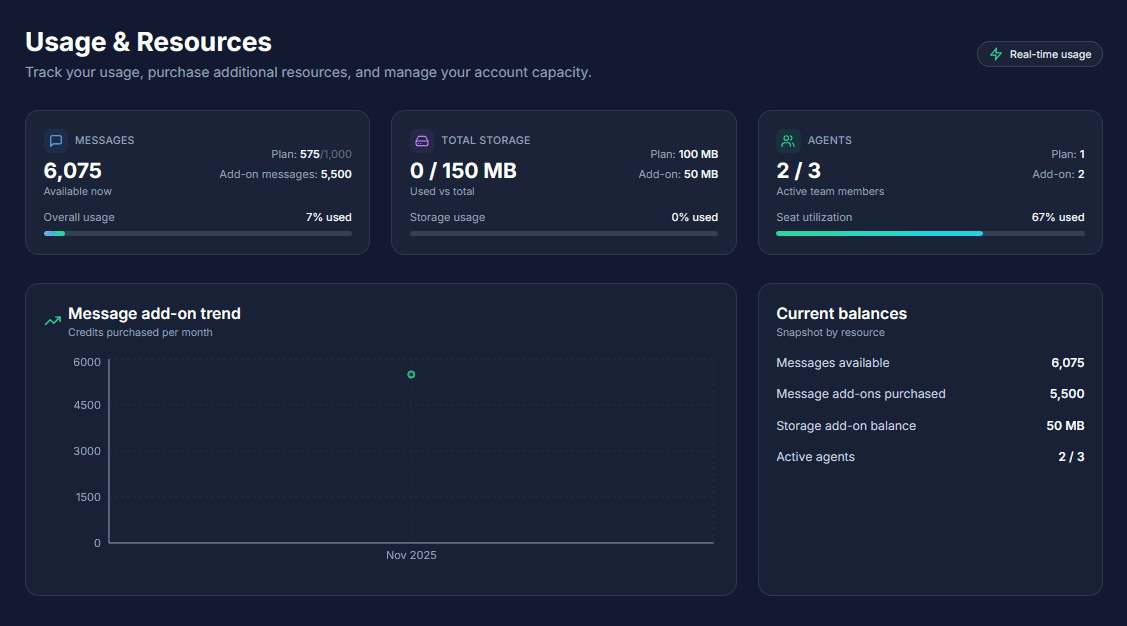Click the Nov 2025 axis label
This screenshot has height=626, width=1127.
pyautogui.click(x=411, y=555)
